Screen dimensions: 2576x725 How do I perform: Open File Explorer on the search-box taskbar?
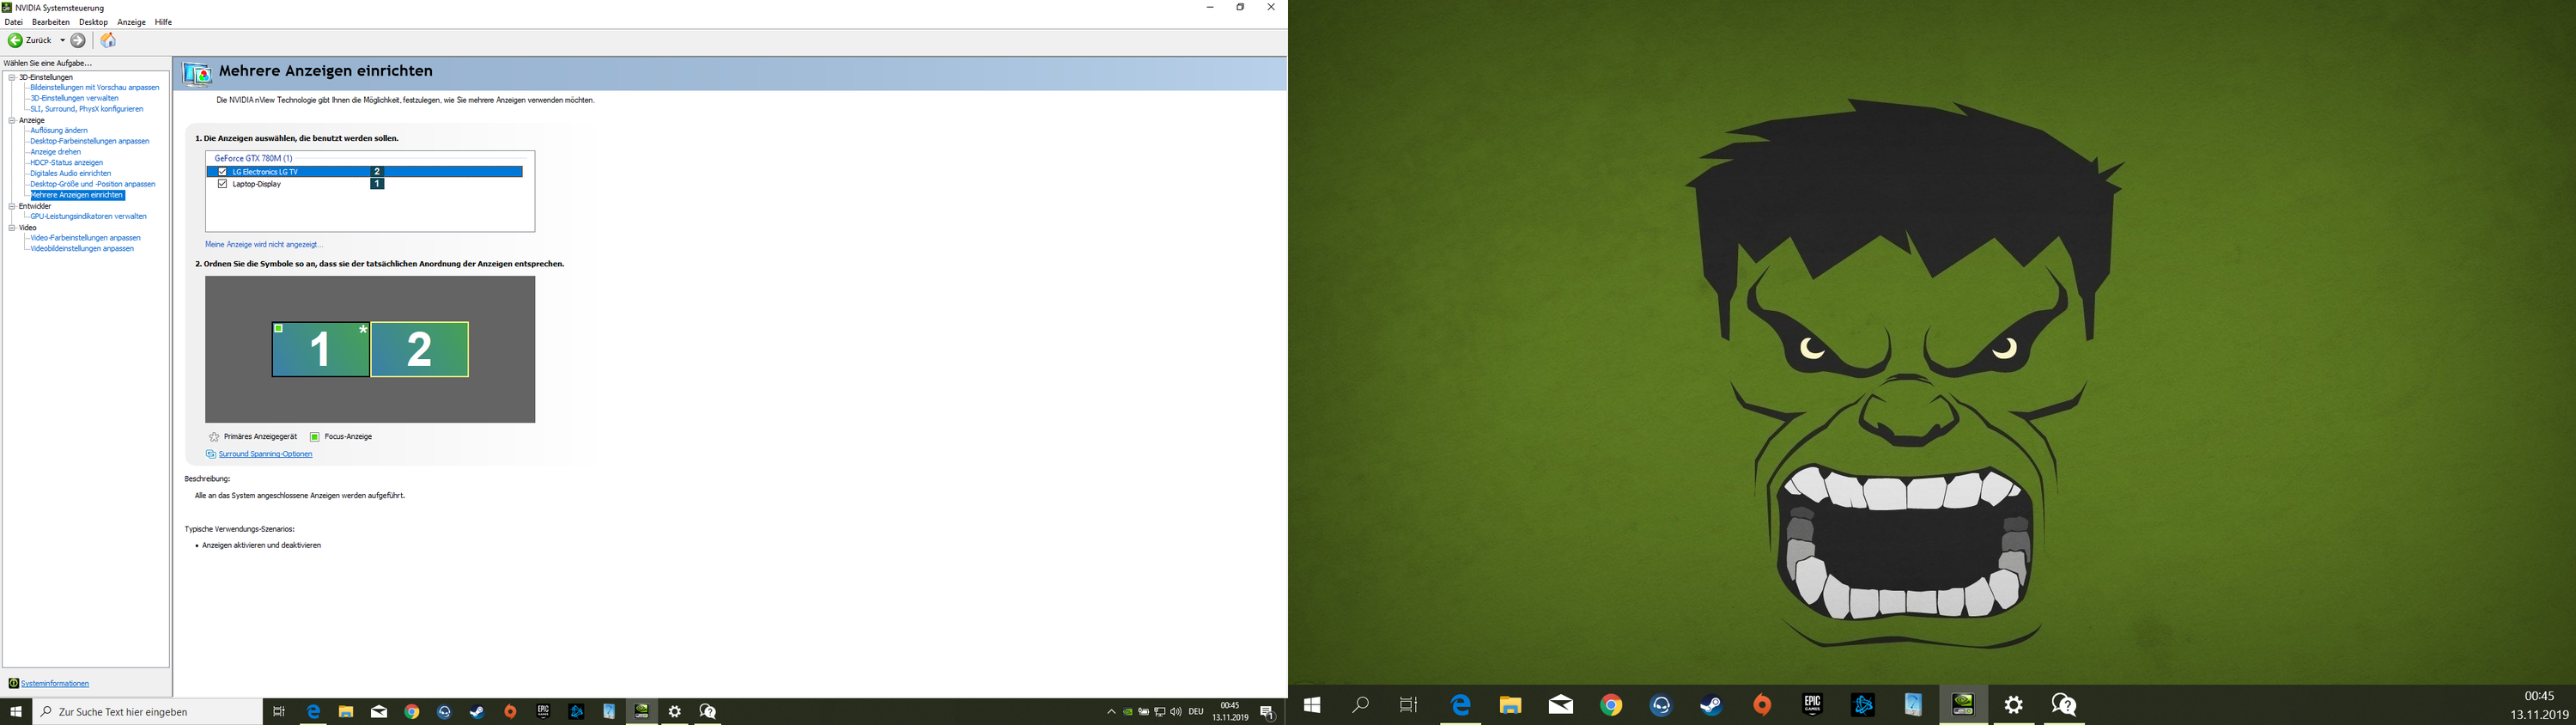(346, 712)
